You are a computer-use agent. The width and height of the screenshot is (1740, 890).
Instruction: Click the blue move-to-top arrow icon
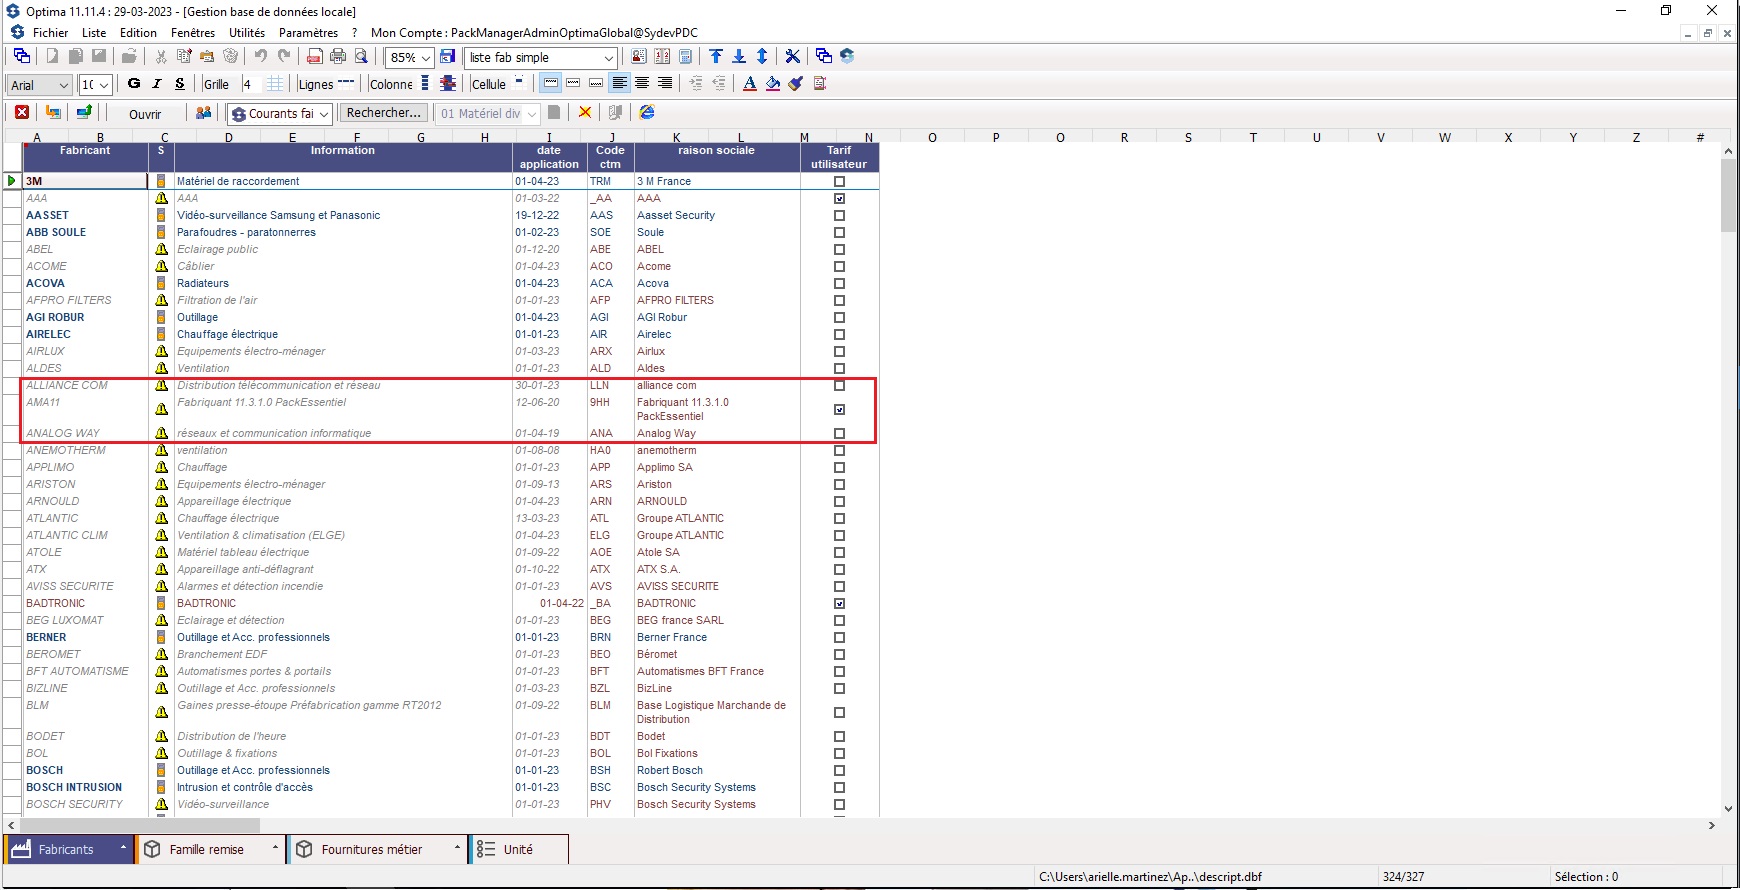point(716,56)
